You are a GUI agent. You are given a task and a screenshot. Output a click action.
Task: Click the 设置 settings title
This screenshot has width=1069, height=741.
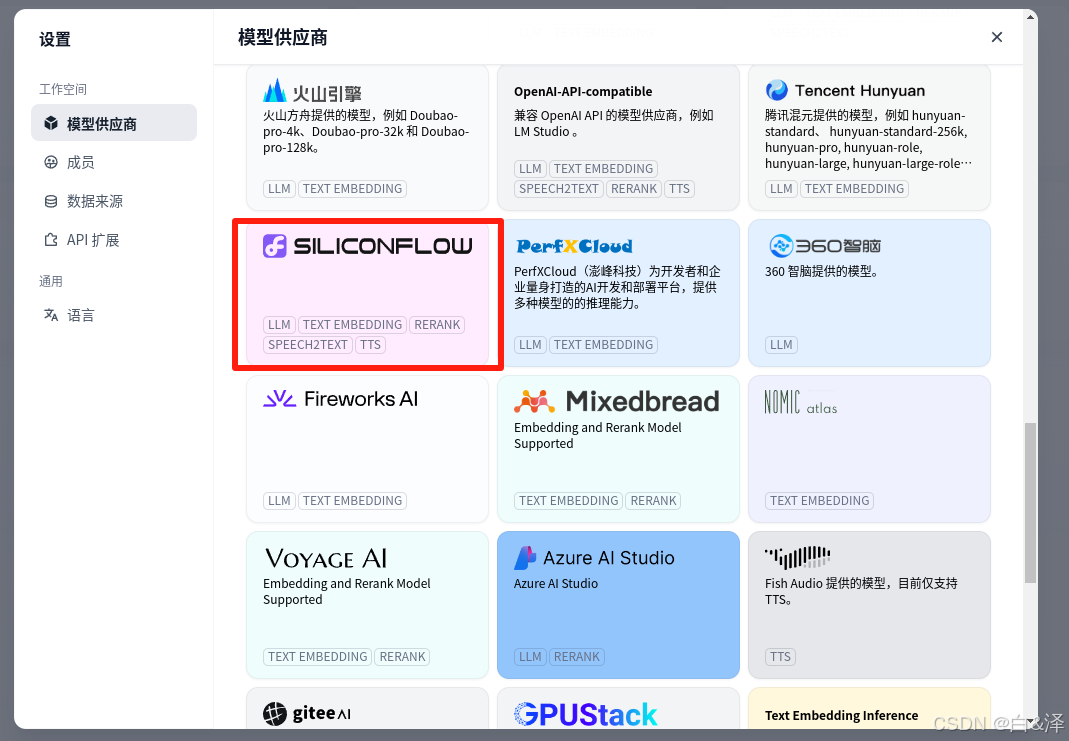click(55, 40)
